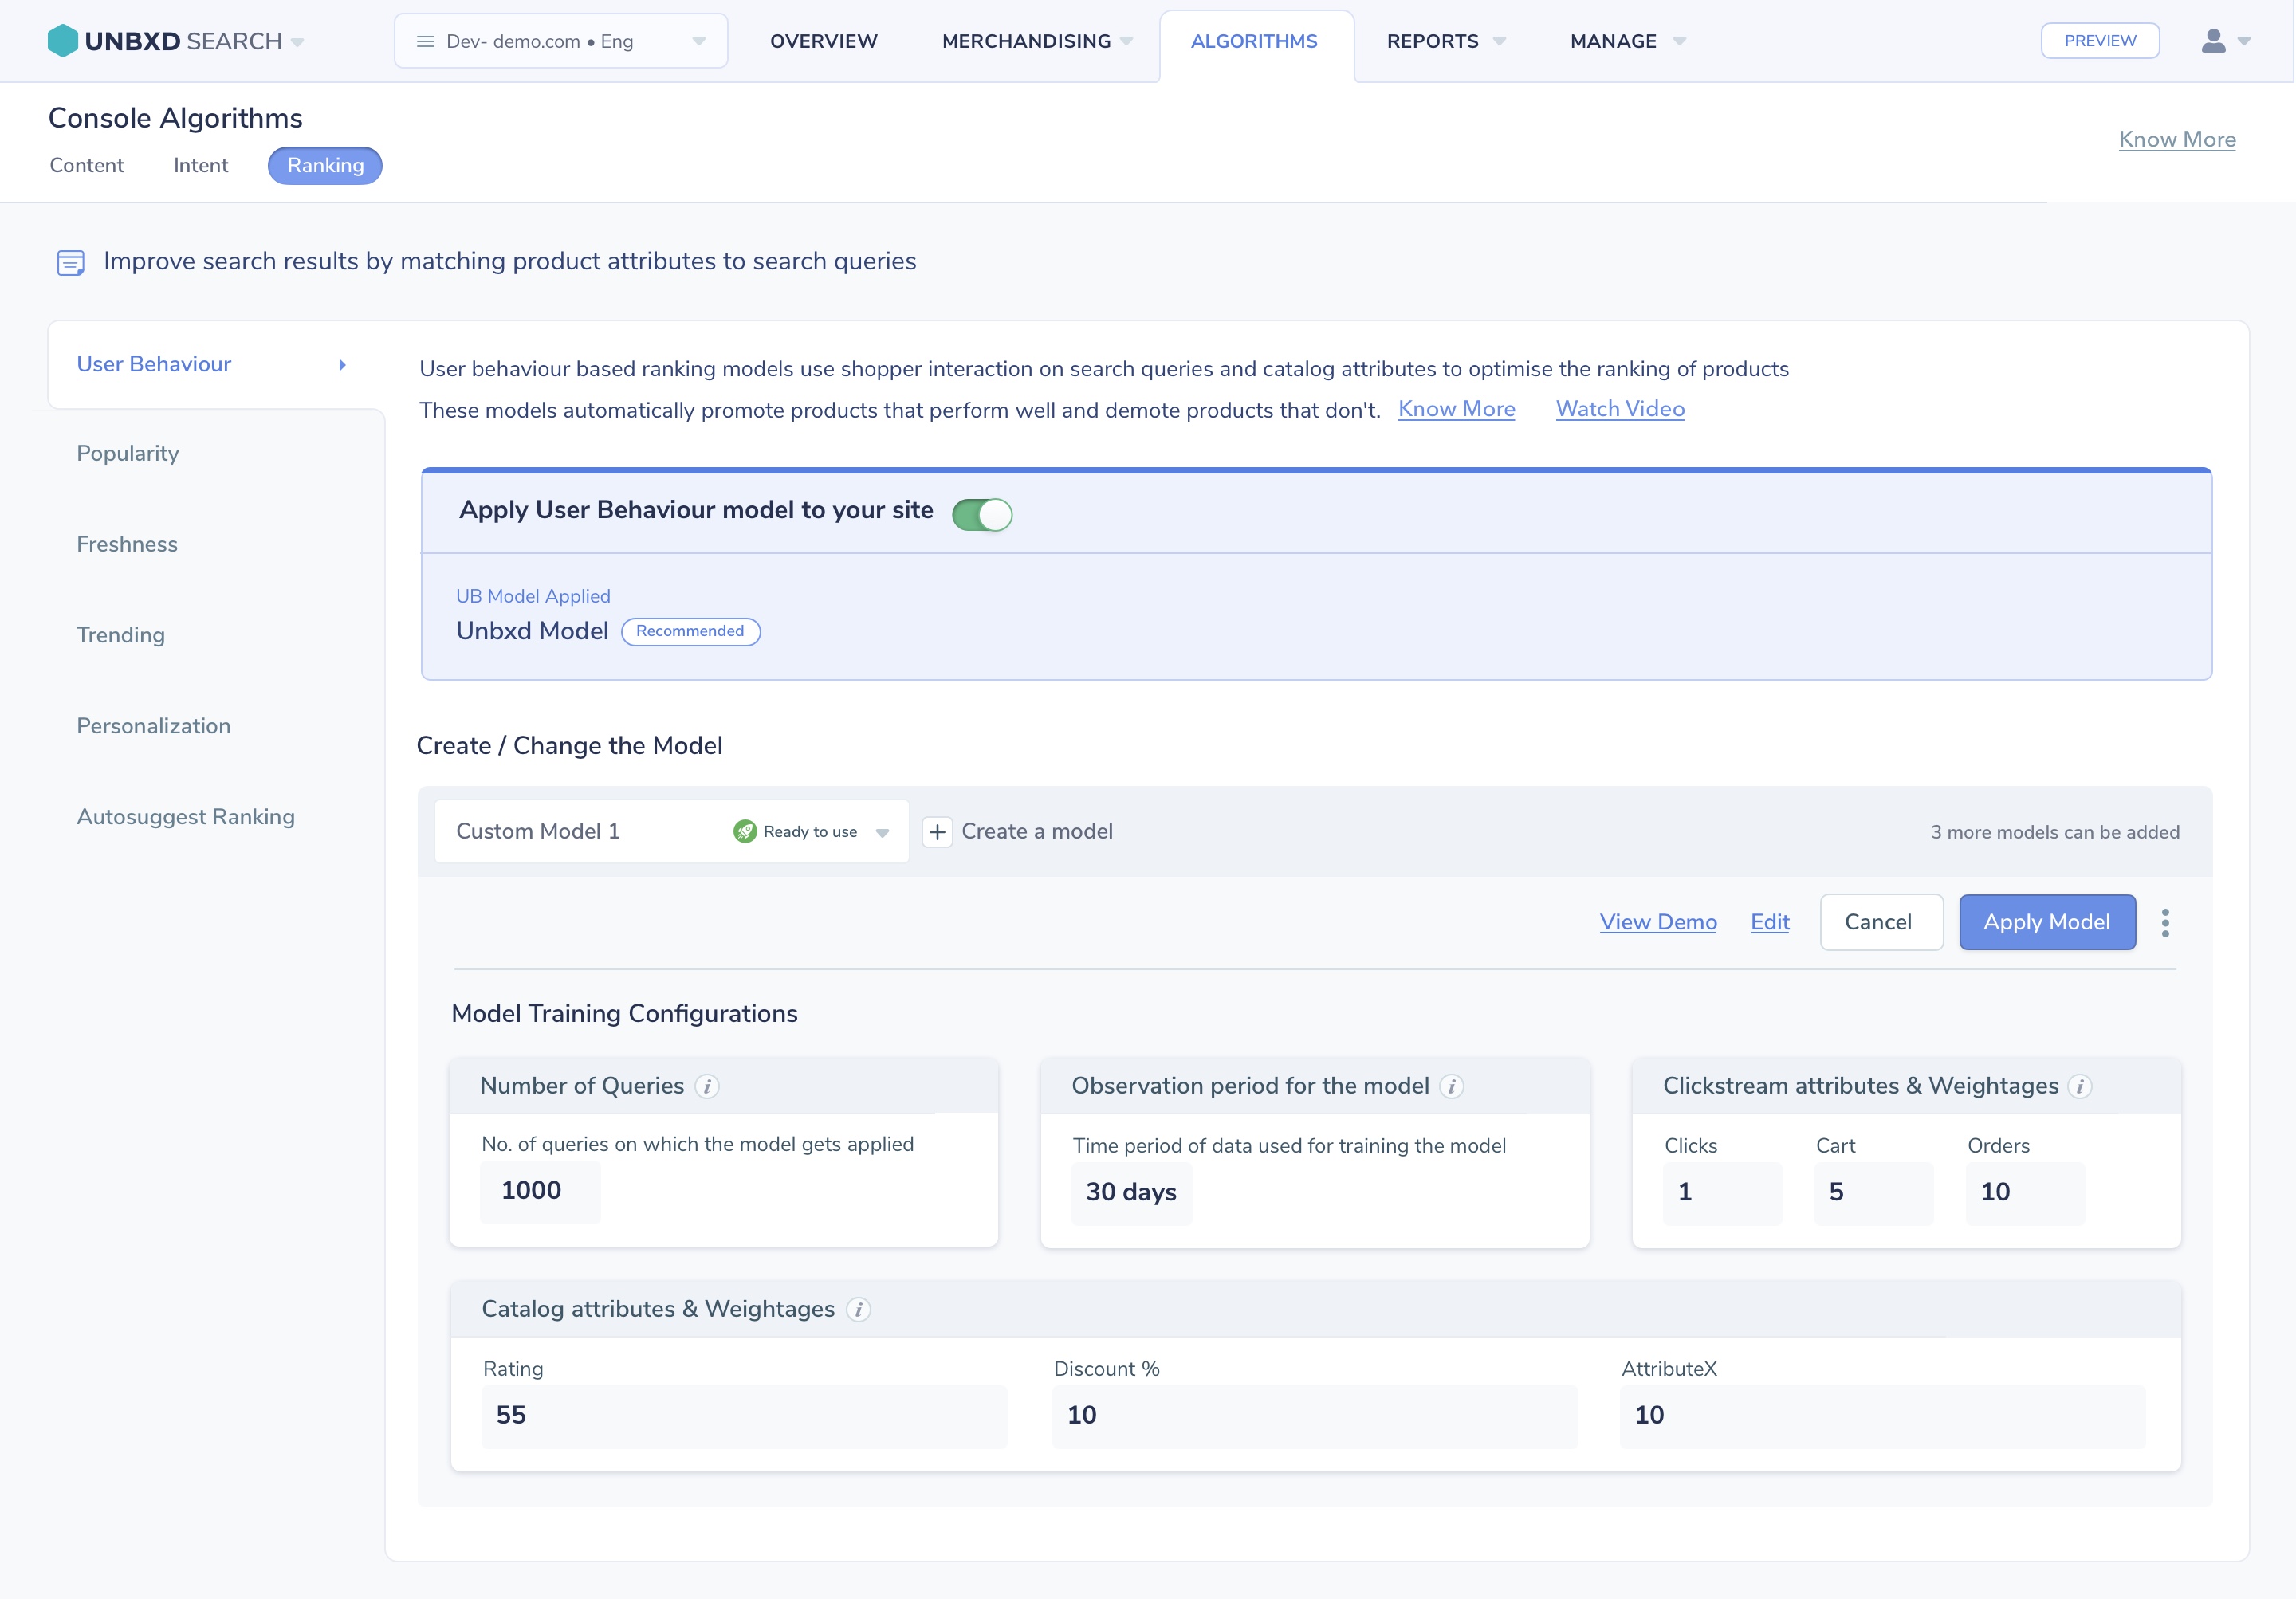Expand the Merchandising menu arrow

(1127, 42)
